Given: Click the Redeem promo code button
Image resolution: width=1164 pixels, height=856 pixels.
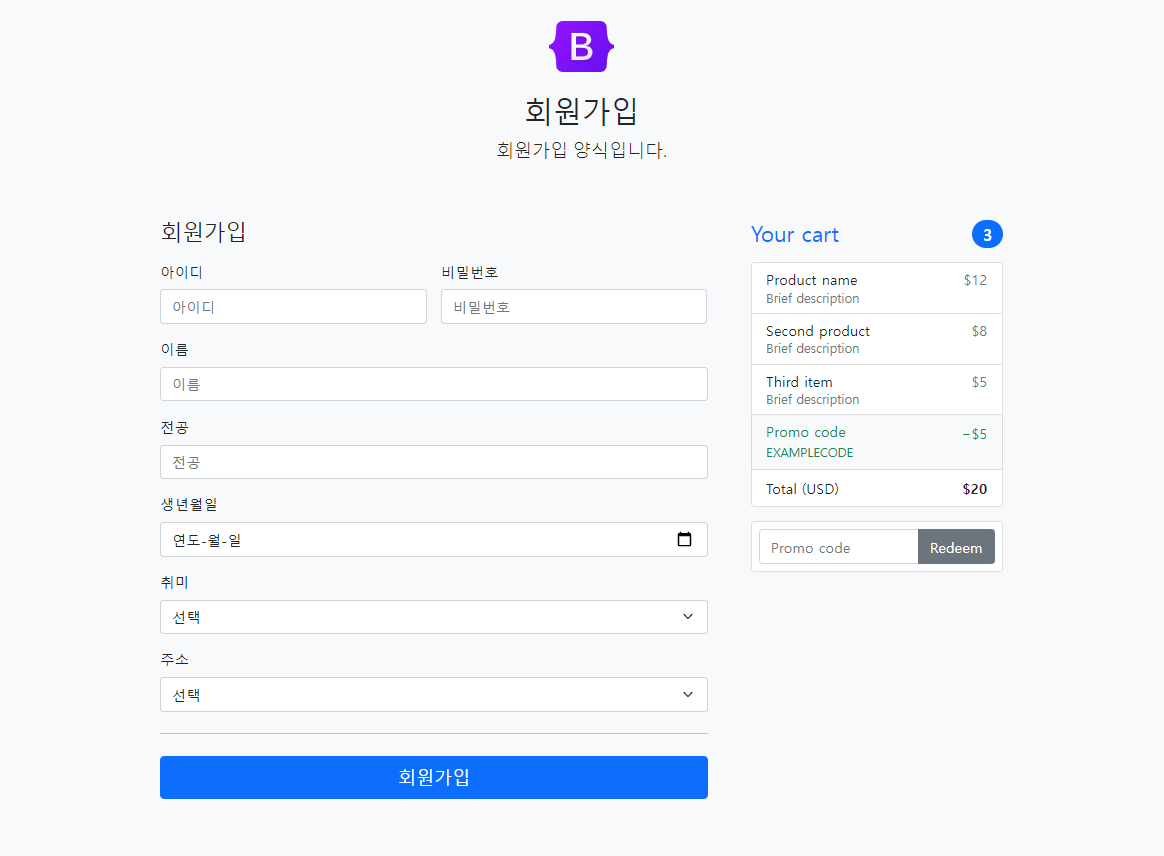Looking at the screenshot, I should (956, 547).
